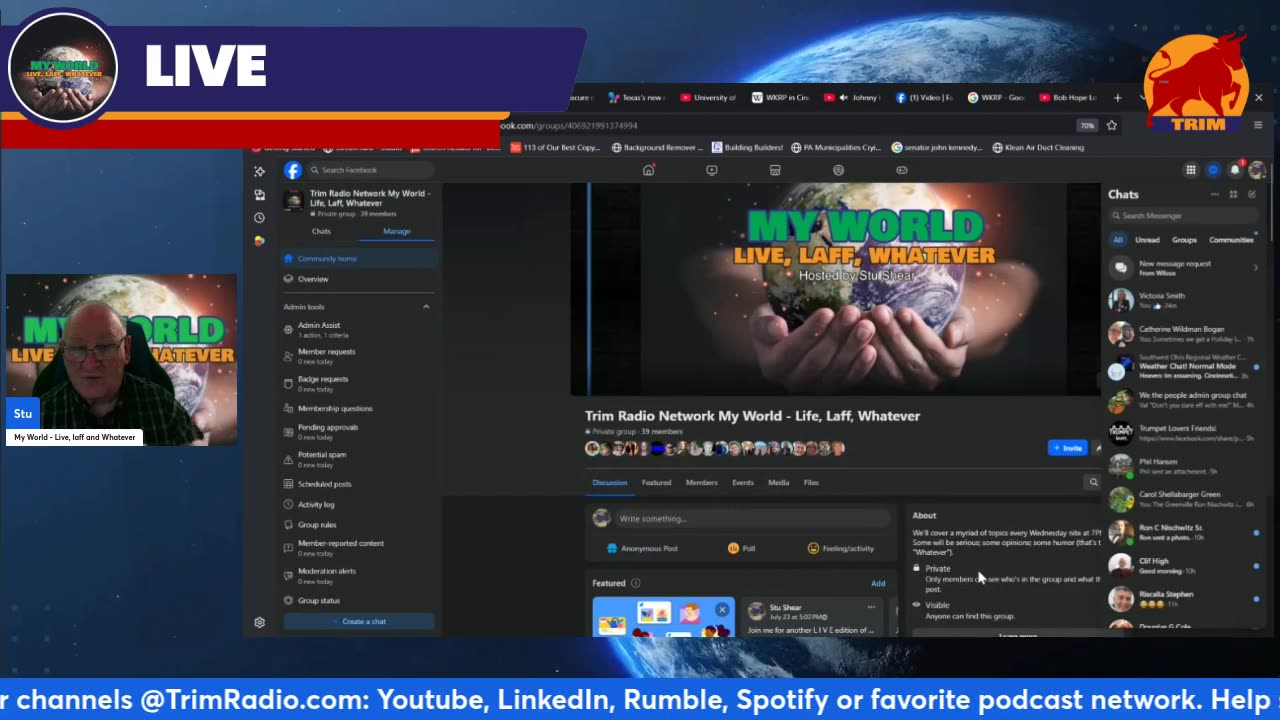This screenshot has height=720, width=1280.
Task: Filter chats by Communities
Action: pos(1231,240)
